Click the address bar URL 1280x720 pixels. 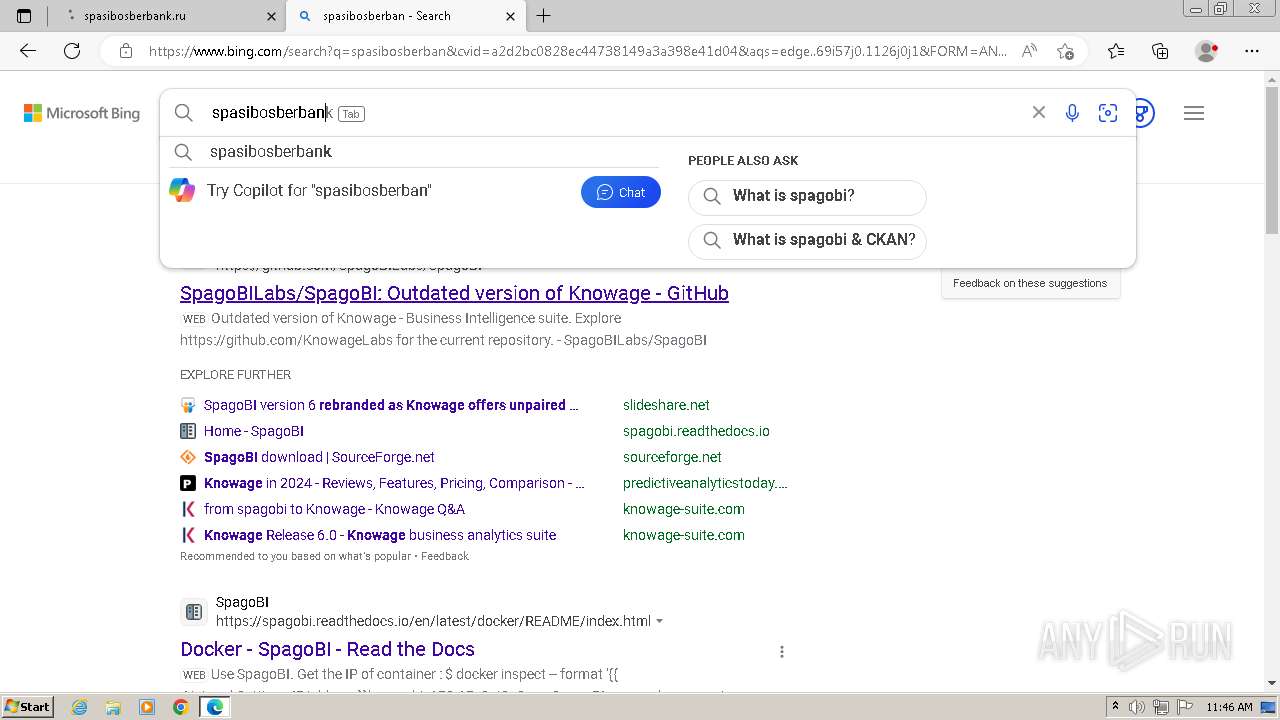577,51
